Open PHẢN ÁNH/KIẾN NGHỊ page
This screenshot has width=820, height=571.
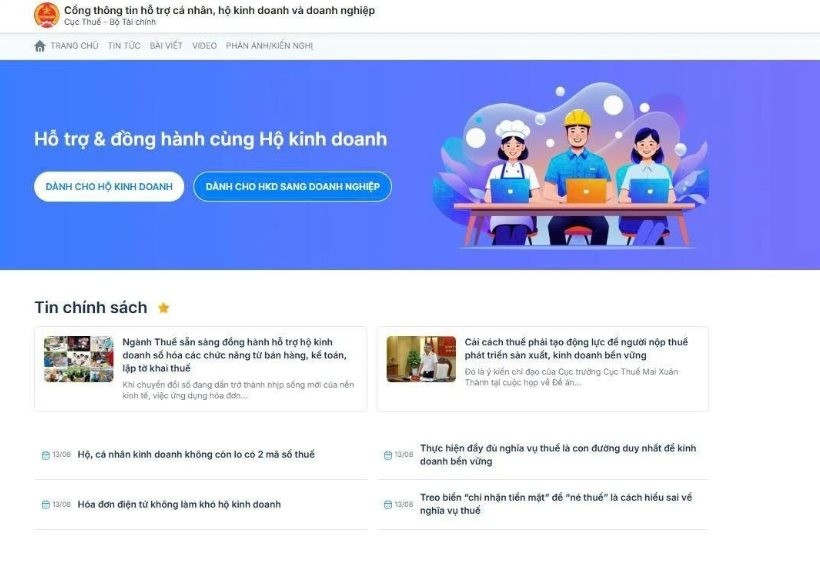coord(269,46)
